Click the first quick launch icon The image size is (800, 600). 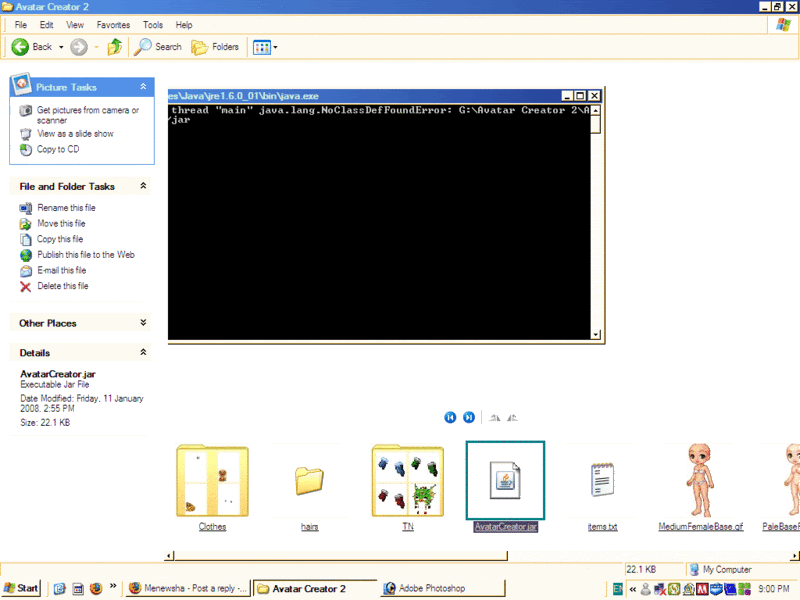pos(60,588)
